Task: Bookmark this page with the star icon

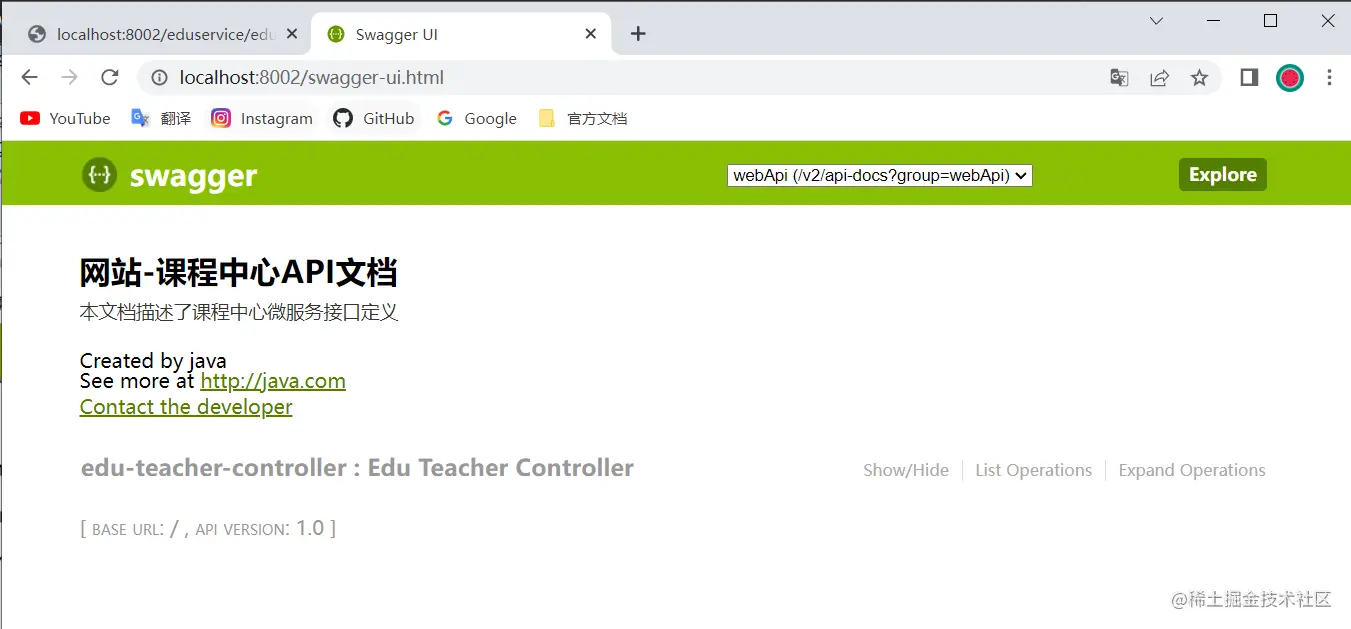Action: 1199,77
